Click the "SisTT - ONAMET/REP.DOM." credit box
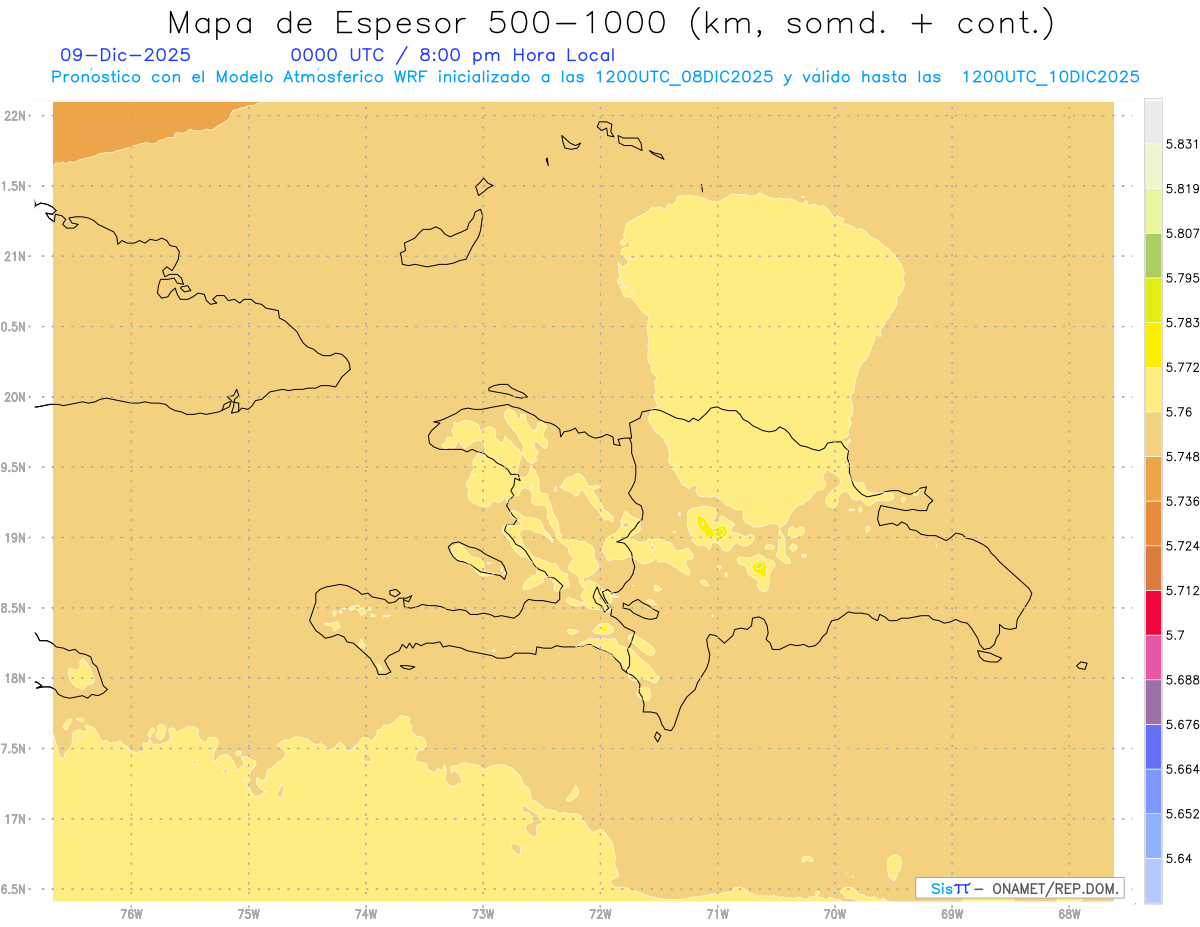Screen dimensions: 1200x927 [x=1020, y=888]
